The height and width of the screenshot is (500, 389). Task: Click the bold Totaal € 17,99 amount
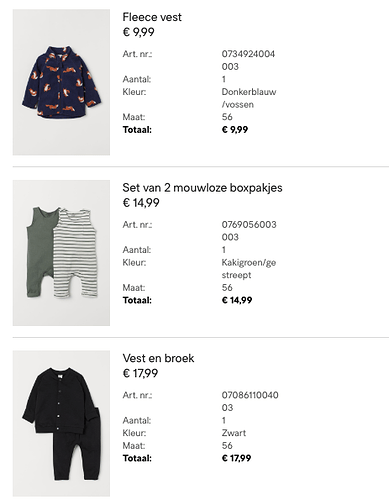click(236, 458)
